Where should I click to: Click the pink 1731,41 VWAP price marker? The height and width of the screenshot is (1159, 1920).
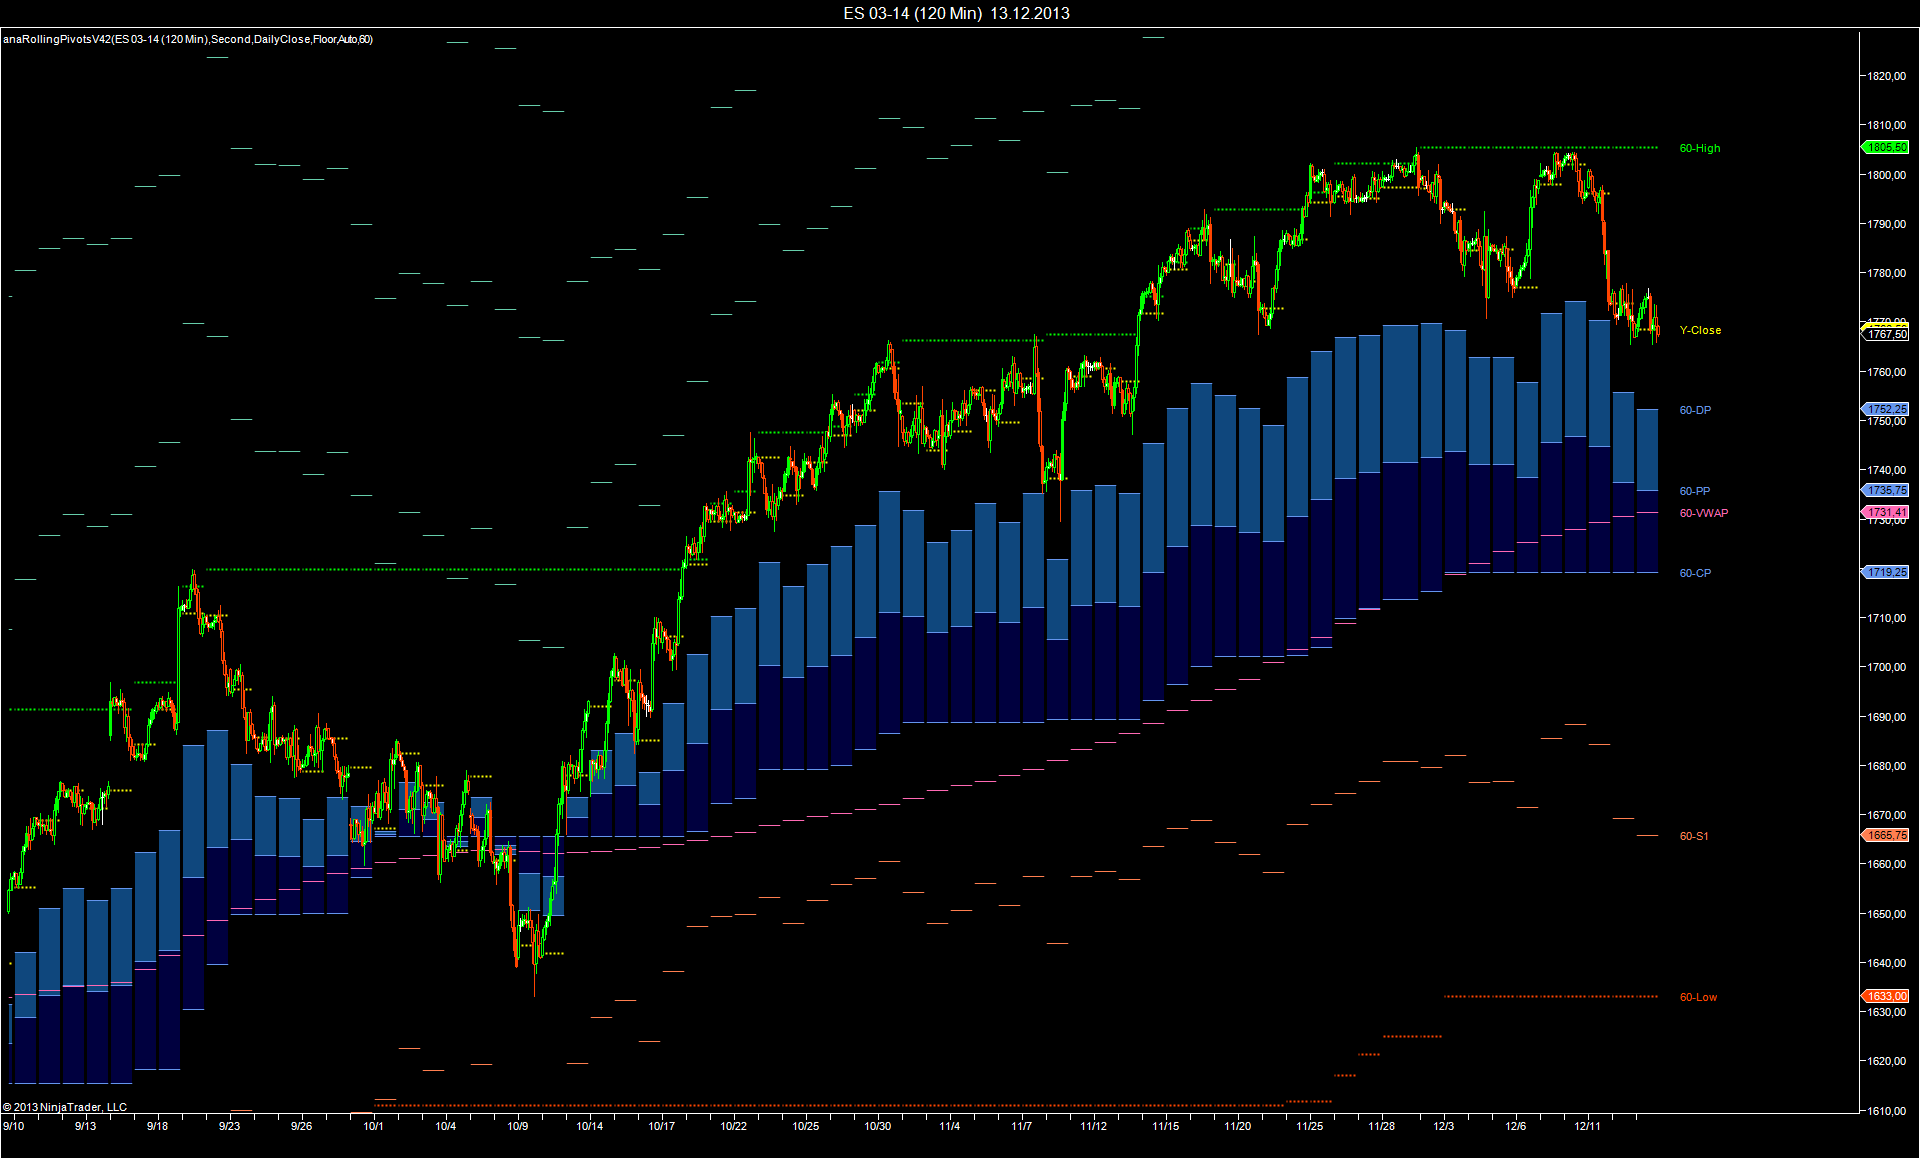(1886, 513)
